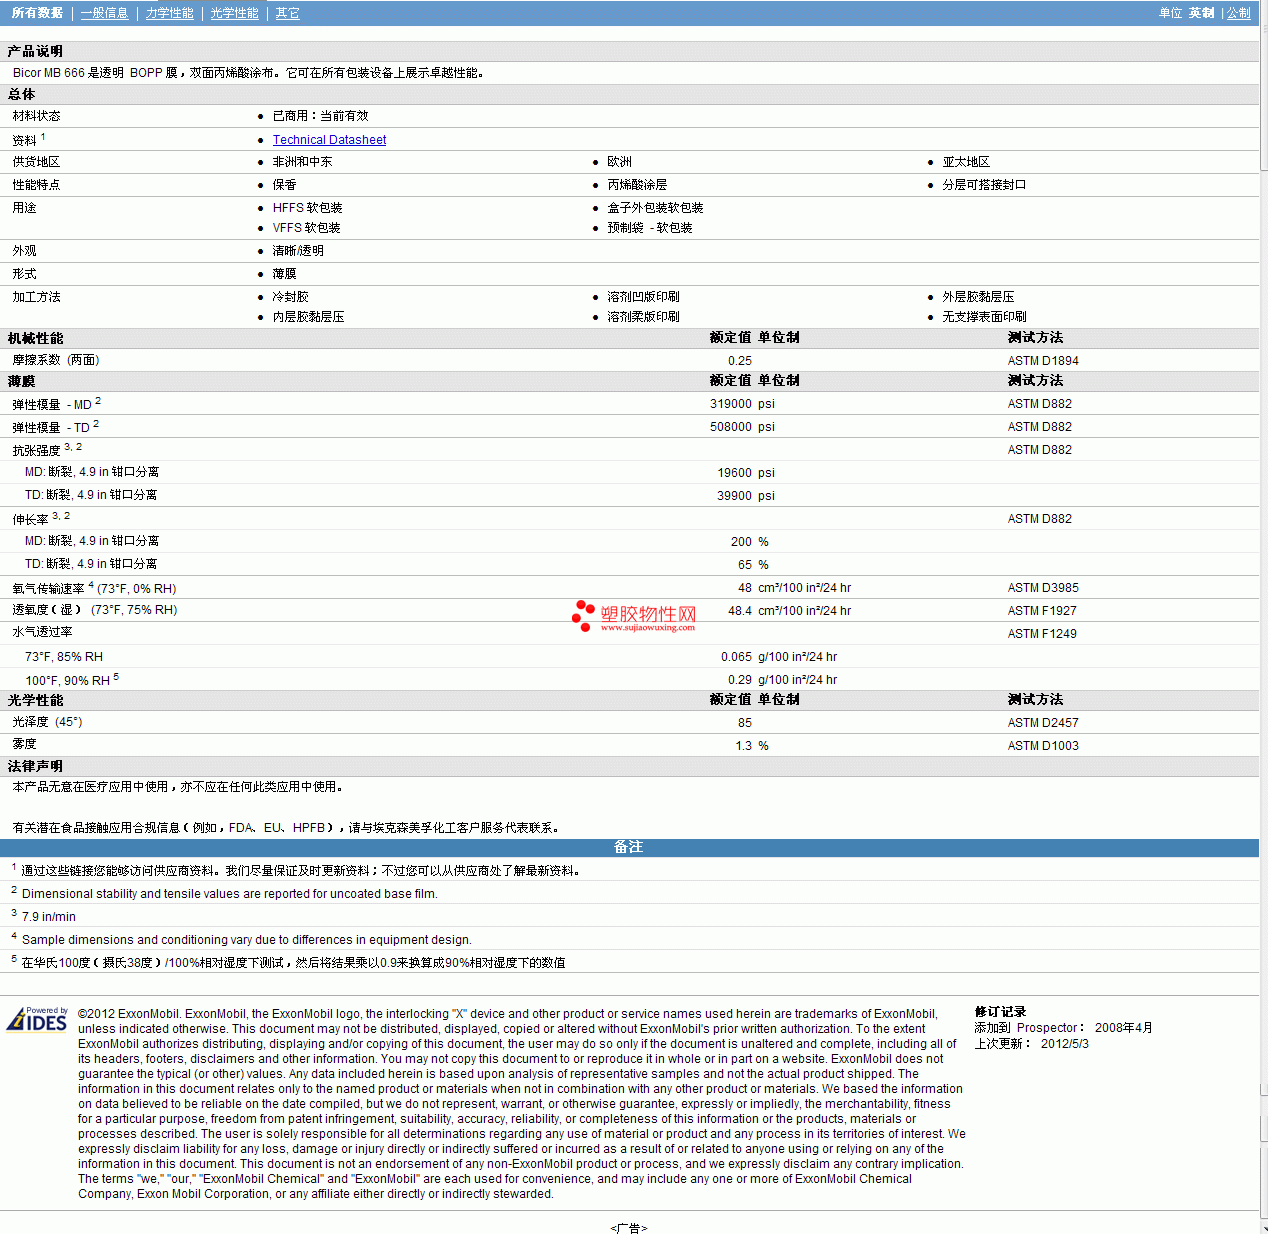Click the 分层可搭接封口 feature entry
The image size is (1268, 1234).
point(984,185)
